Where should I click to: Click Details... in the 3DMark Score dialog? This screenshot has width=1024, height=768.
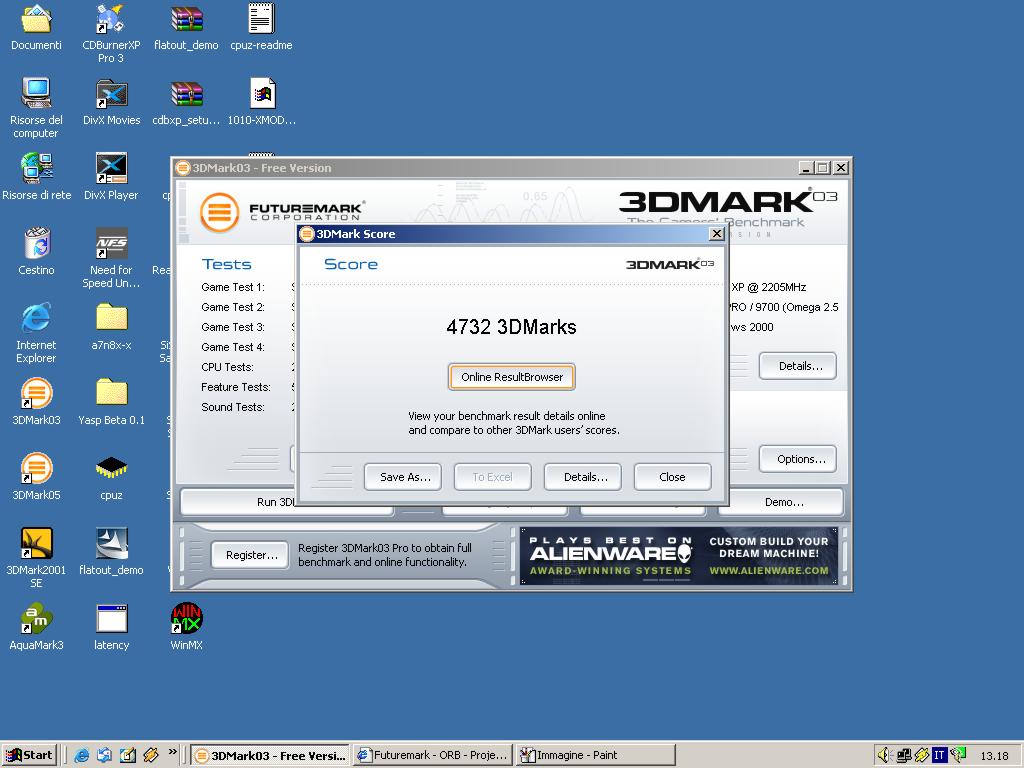click(x=583, y=477)
